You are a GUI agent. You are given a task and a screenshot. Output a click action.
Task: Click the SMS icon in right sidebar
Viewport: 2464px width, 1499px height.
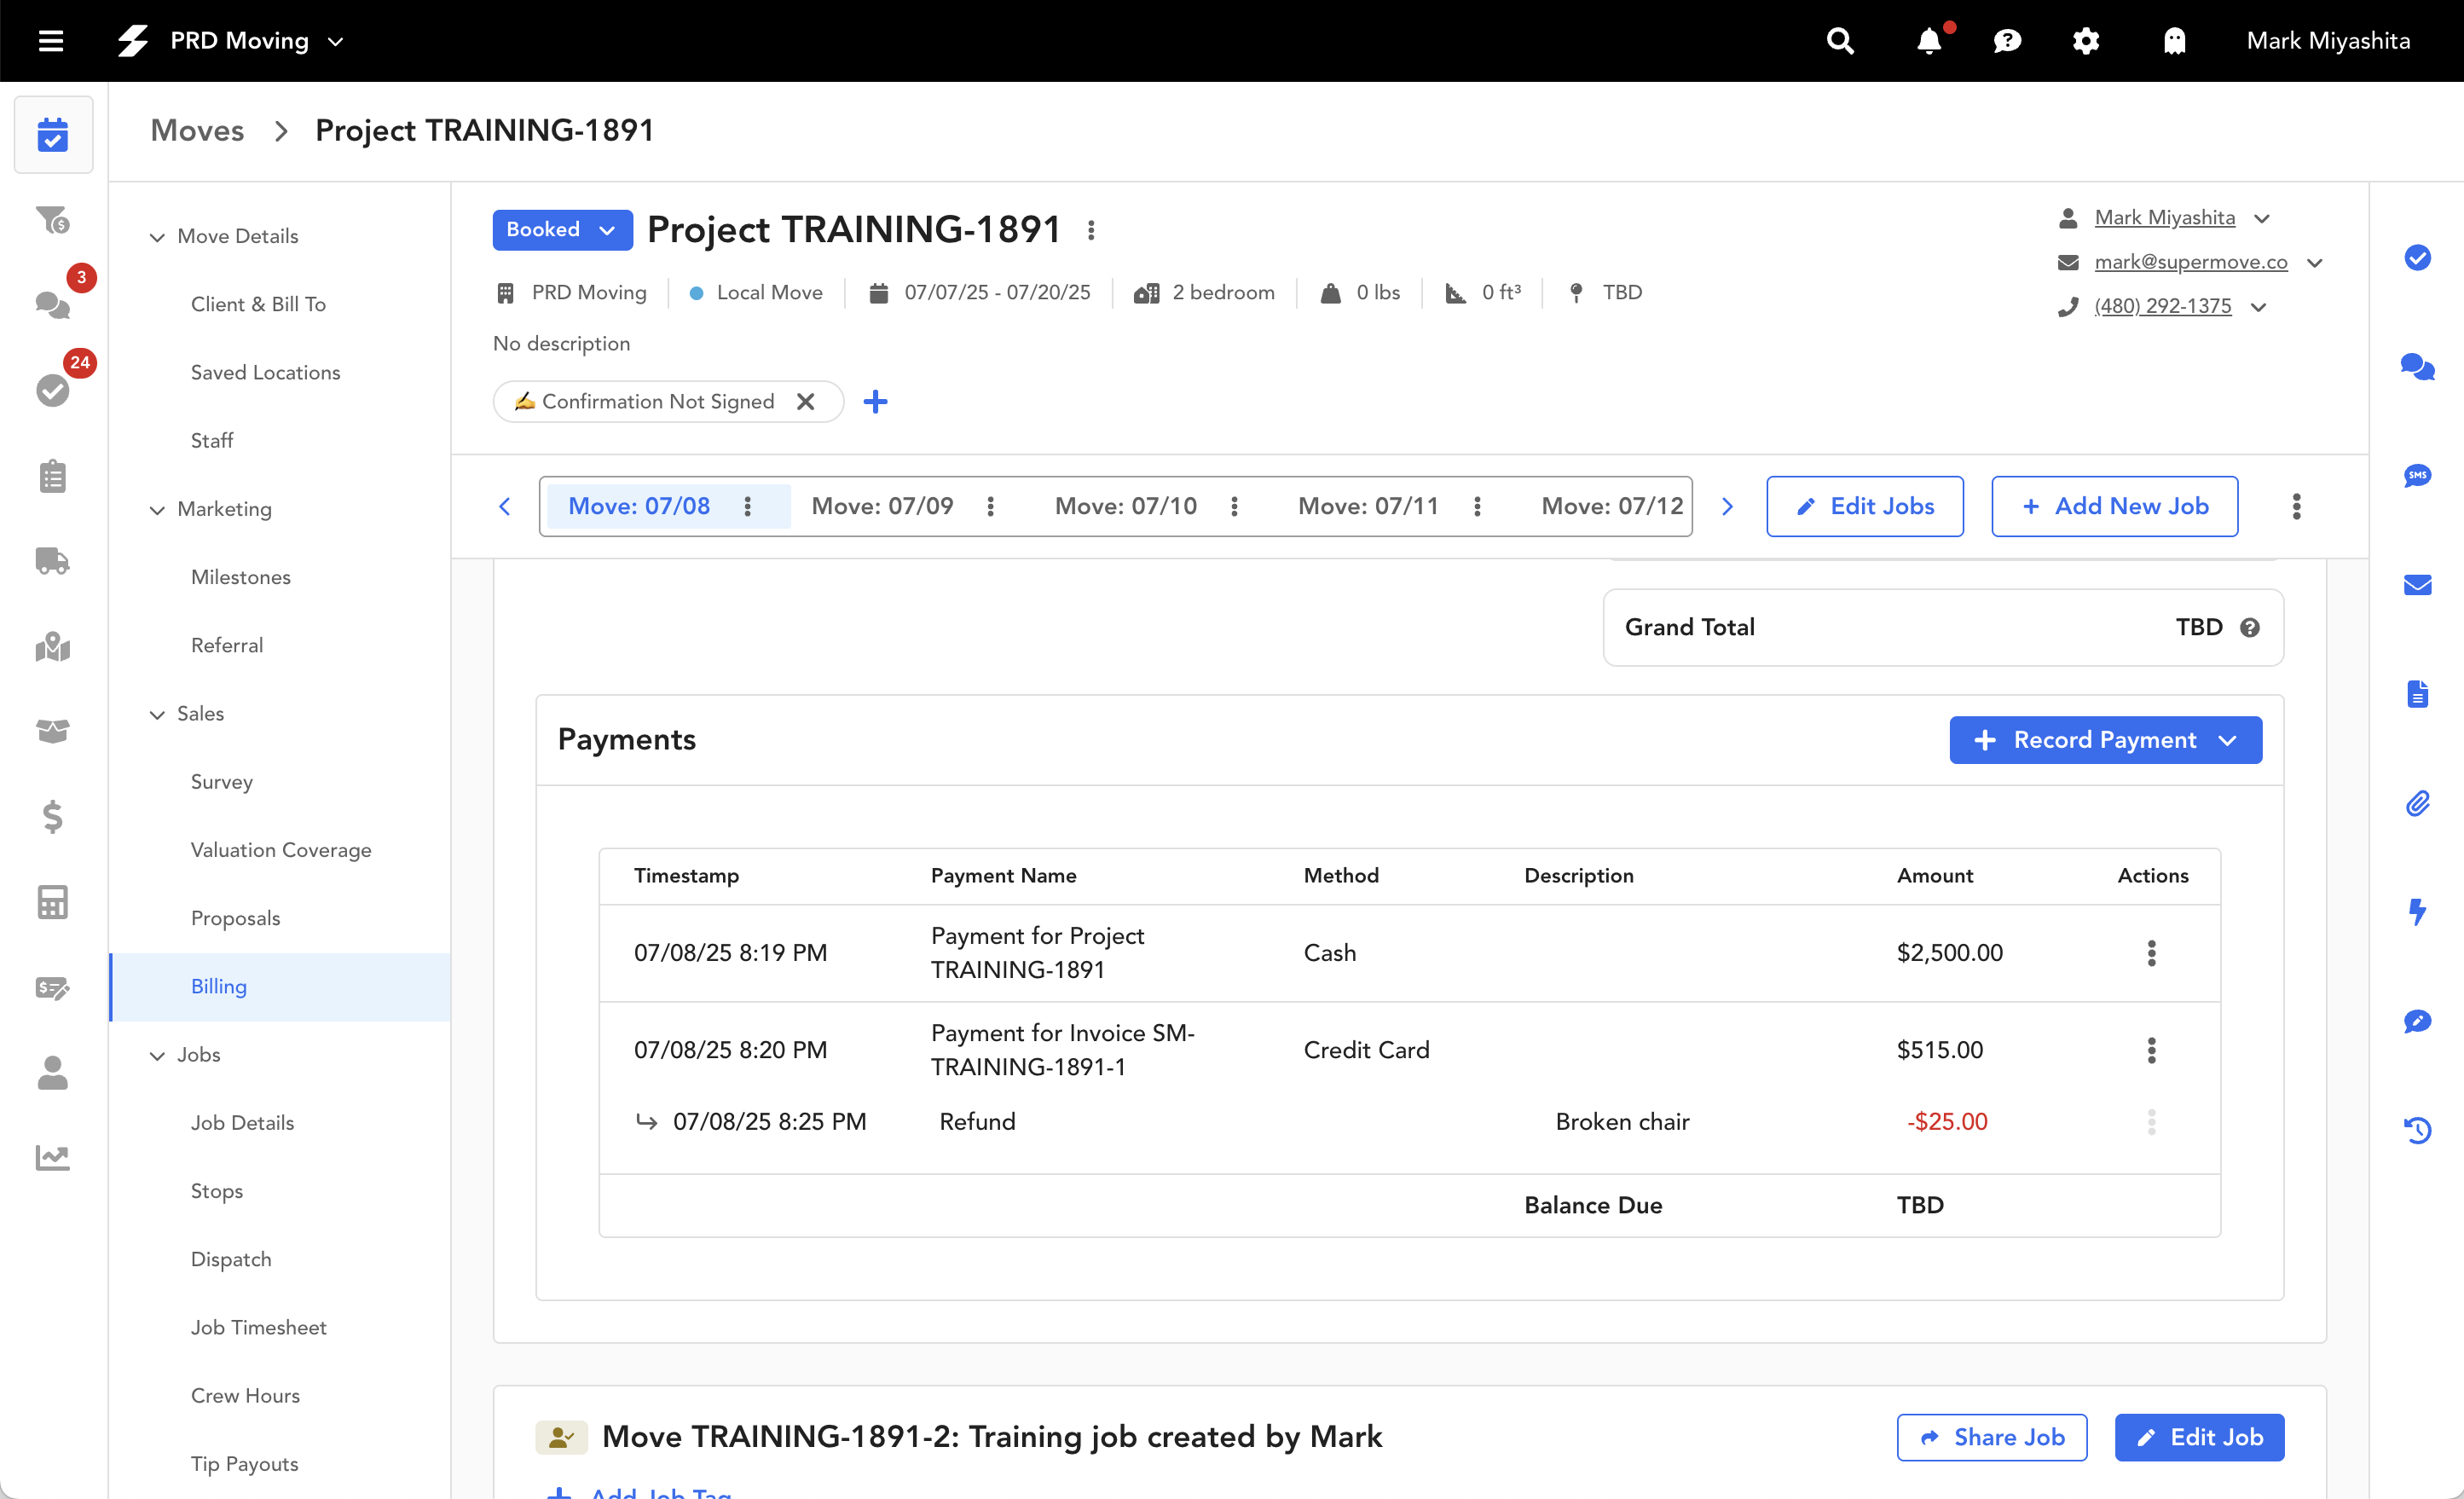tap(2417, 476)
